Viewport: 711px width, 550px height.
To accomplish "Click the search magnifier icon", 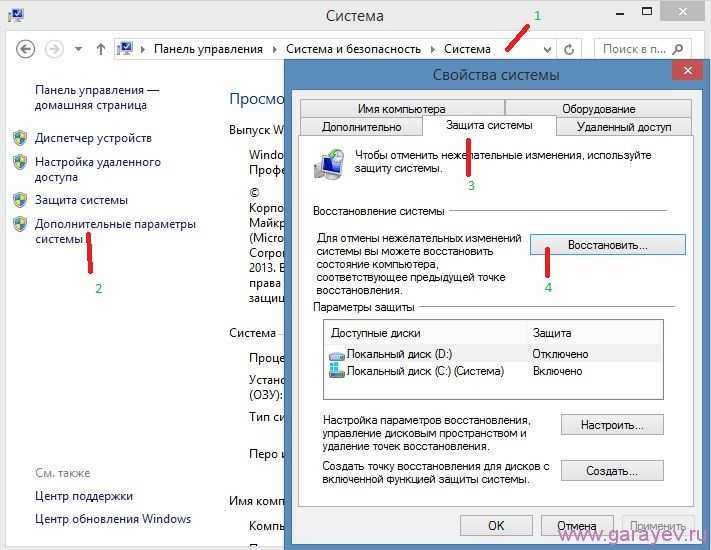I will (677, 49).
